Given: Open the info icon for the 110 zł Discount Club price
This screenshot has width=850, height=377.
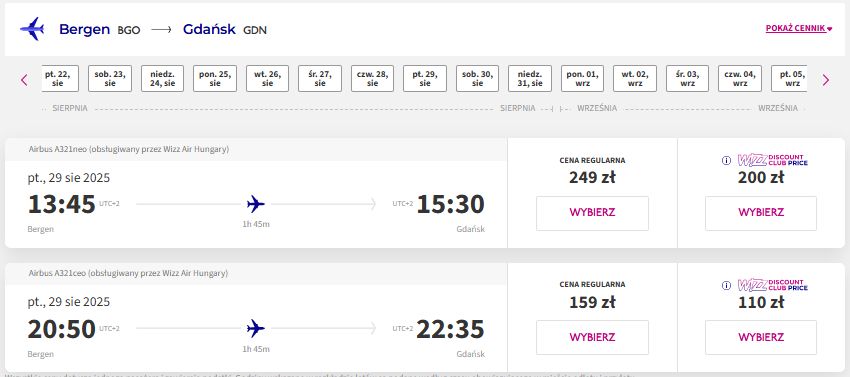Looking at the screenshot, I should coord(726,285).
